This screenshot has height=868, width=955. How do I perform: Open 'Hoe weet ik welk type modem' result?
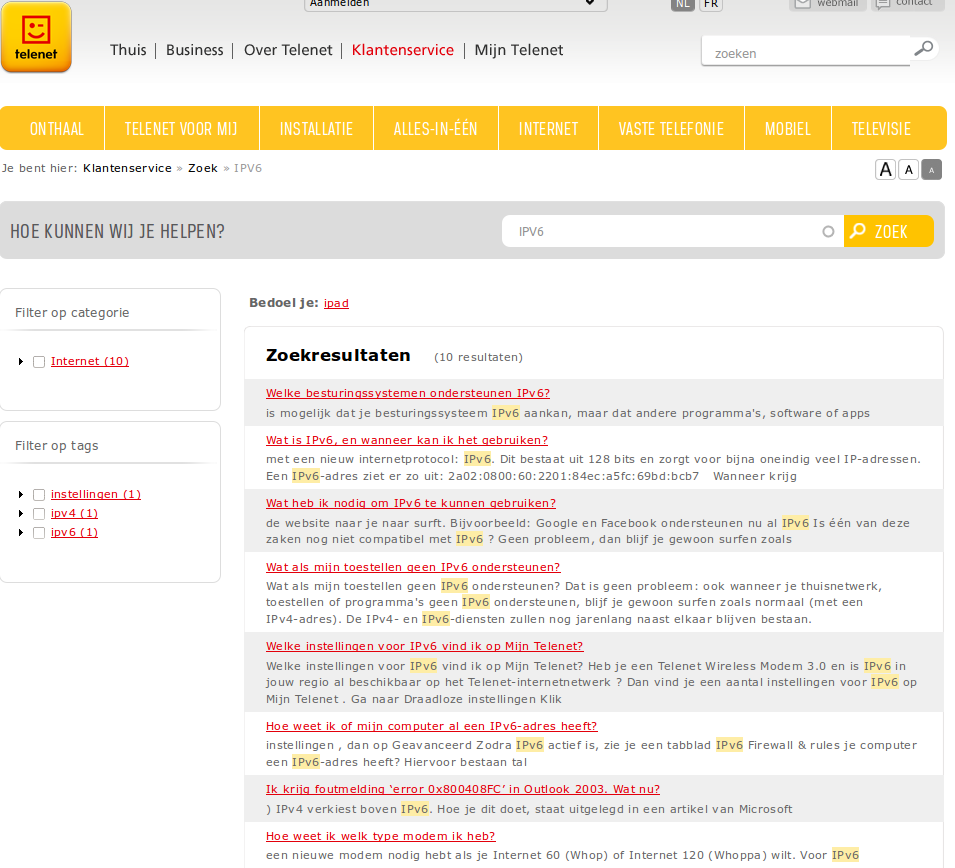pos(381,836)
